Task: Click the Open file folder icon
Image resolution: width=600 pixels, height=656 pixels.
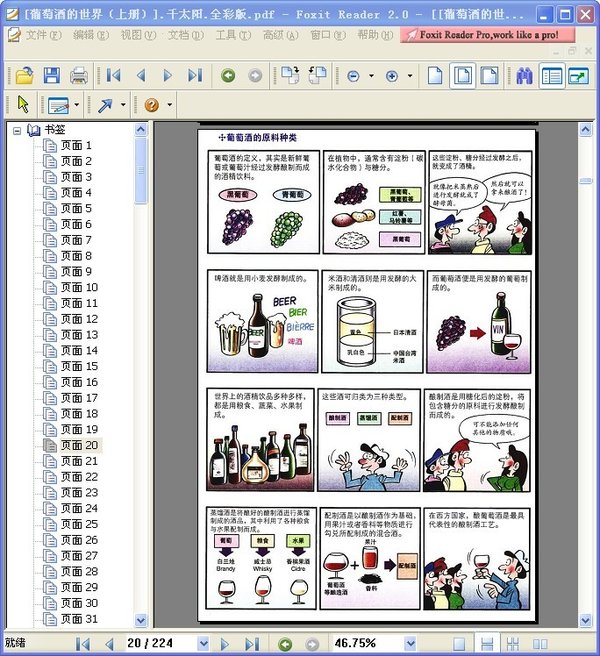Action: pyautogui.click(x=25, y=76)
